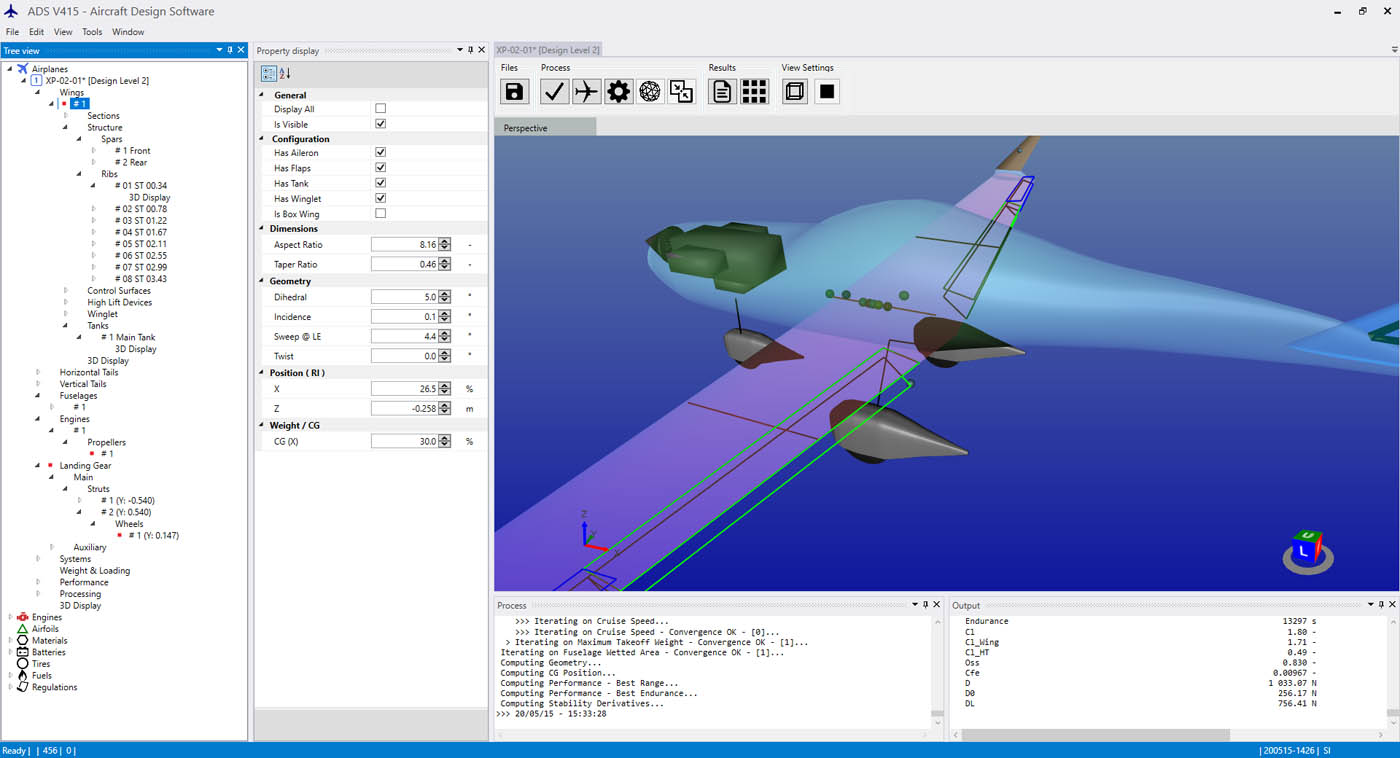Click the black square view settings icon

click(x=827, y=92)
